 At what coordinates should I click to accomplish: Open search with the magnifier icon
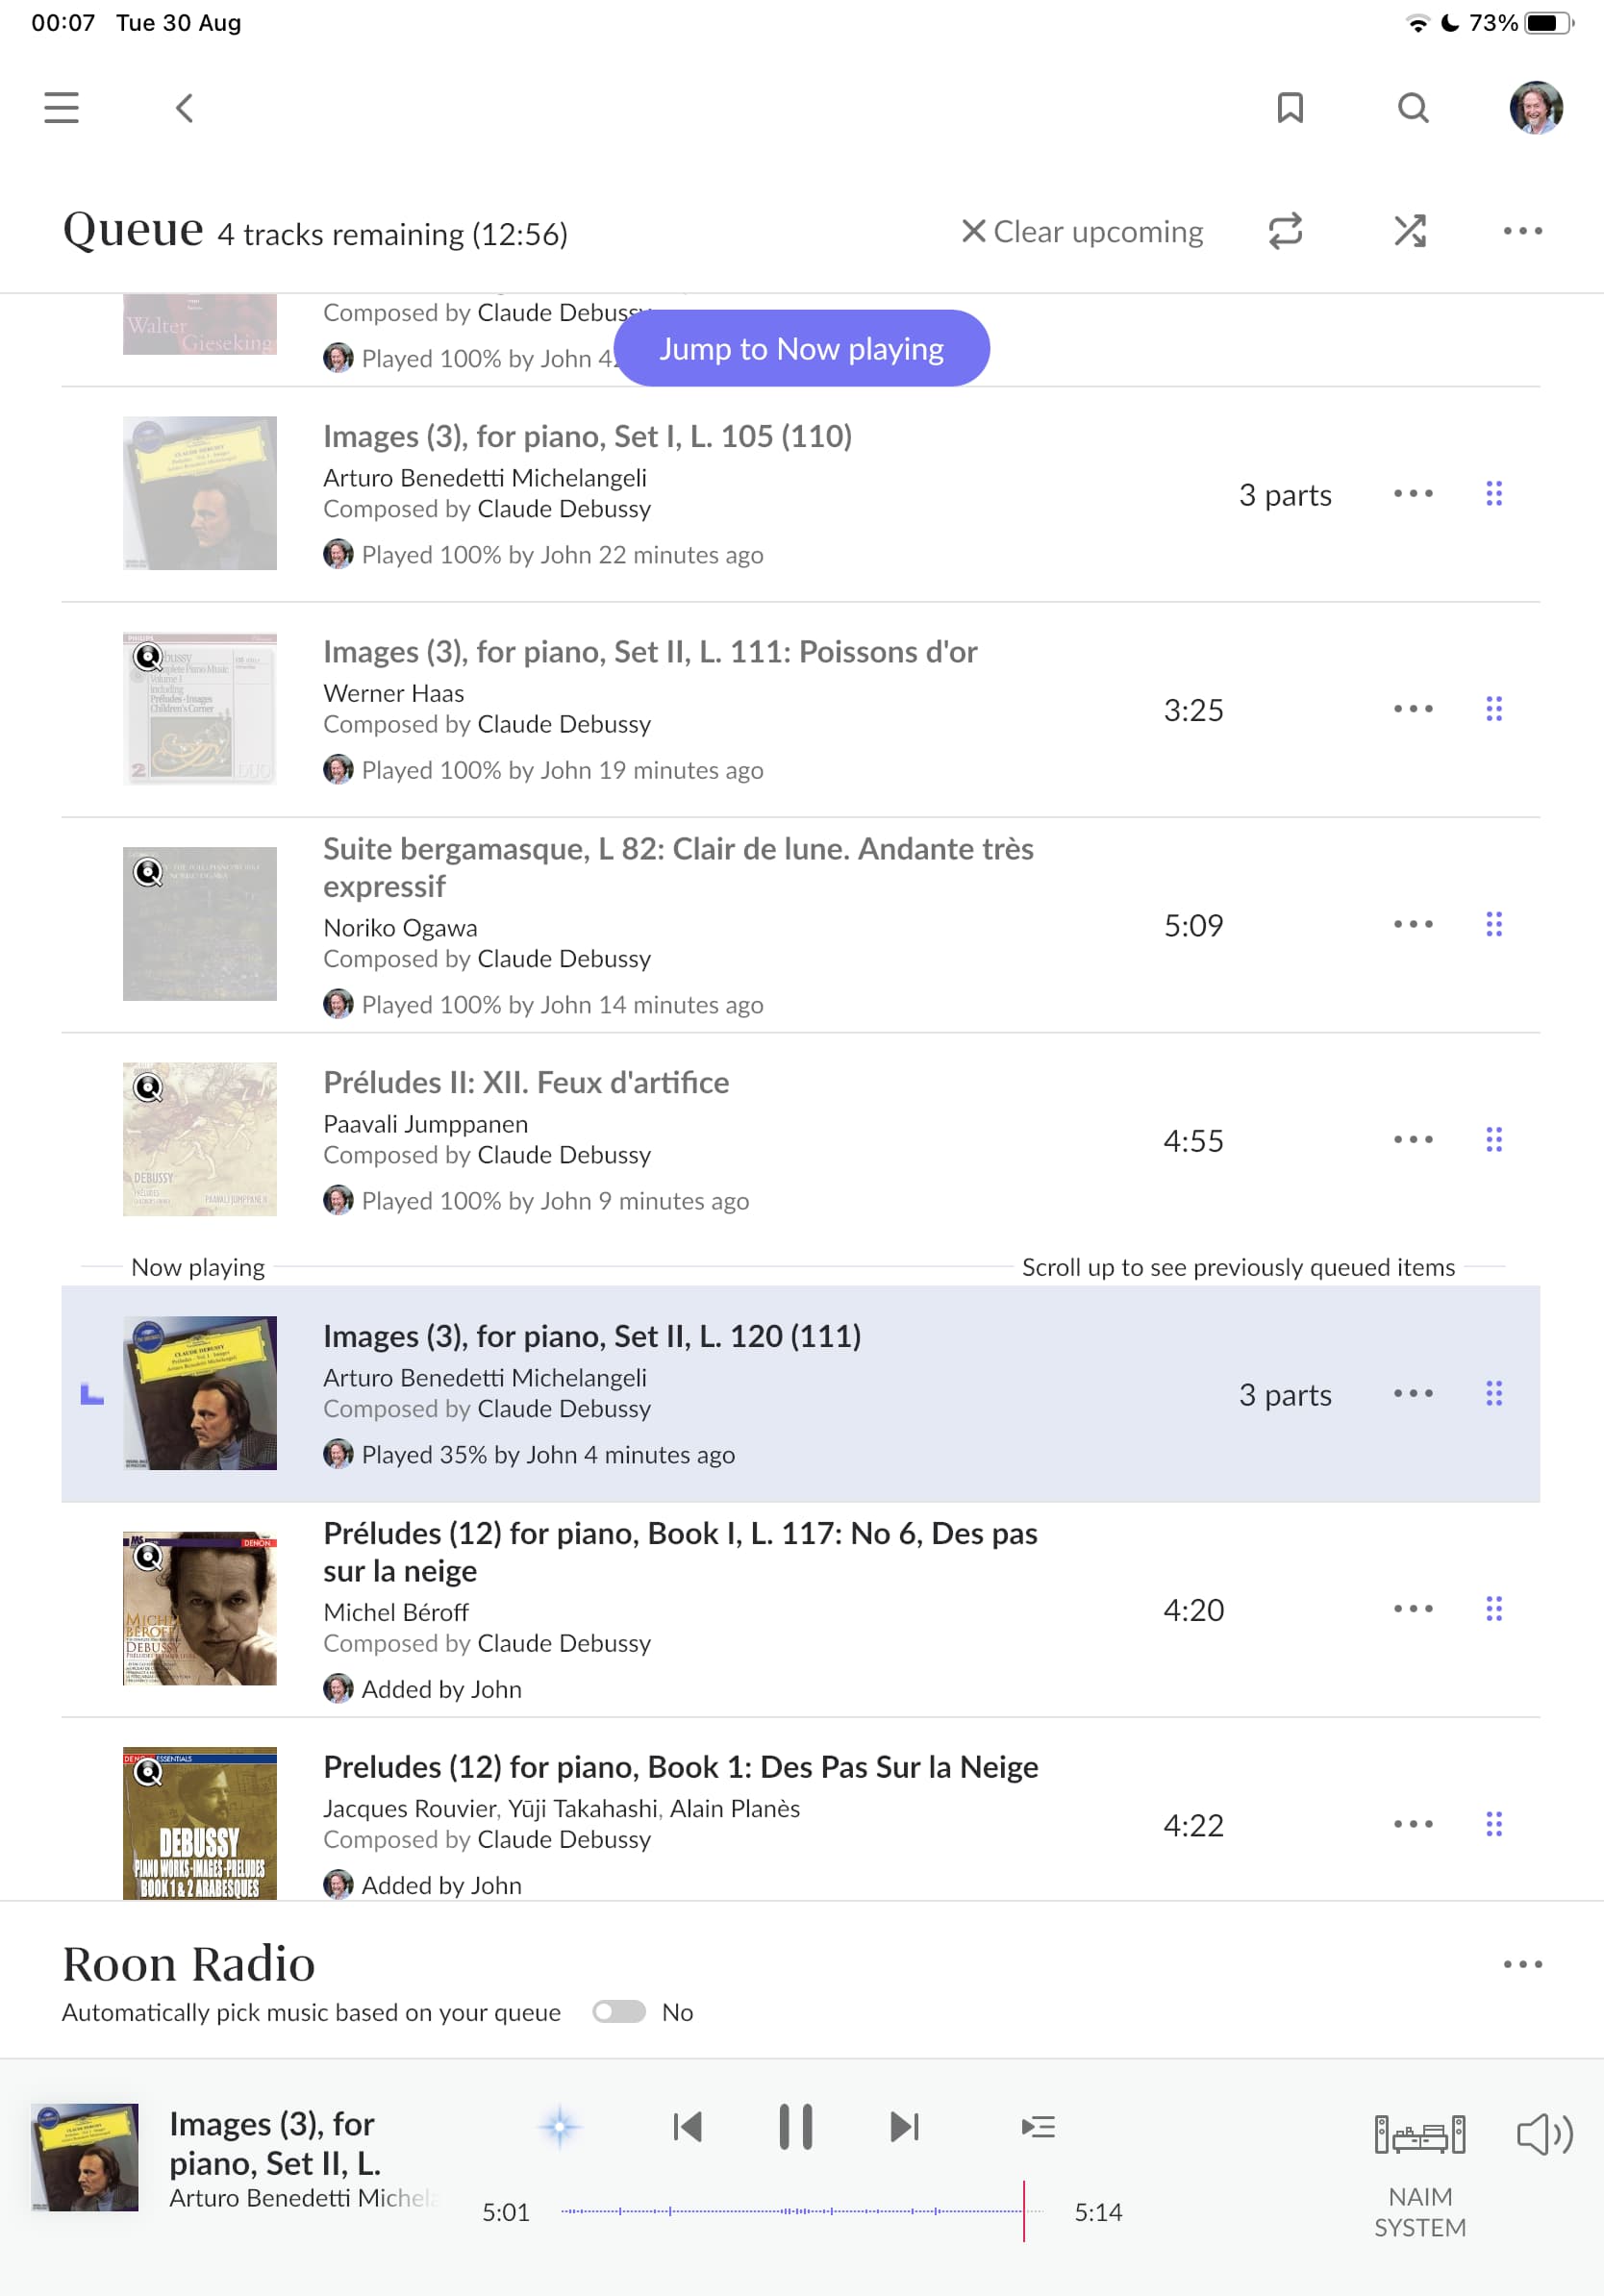1413,107
